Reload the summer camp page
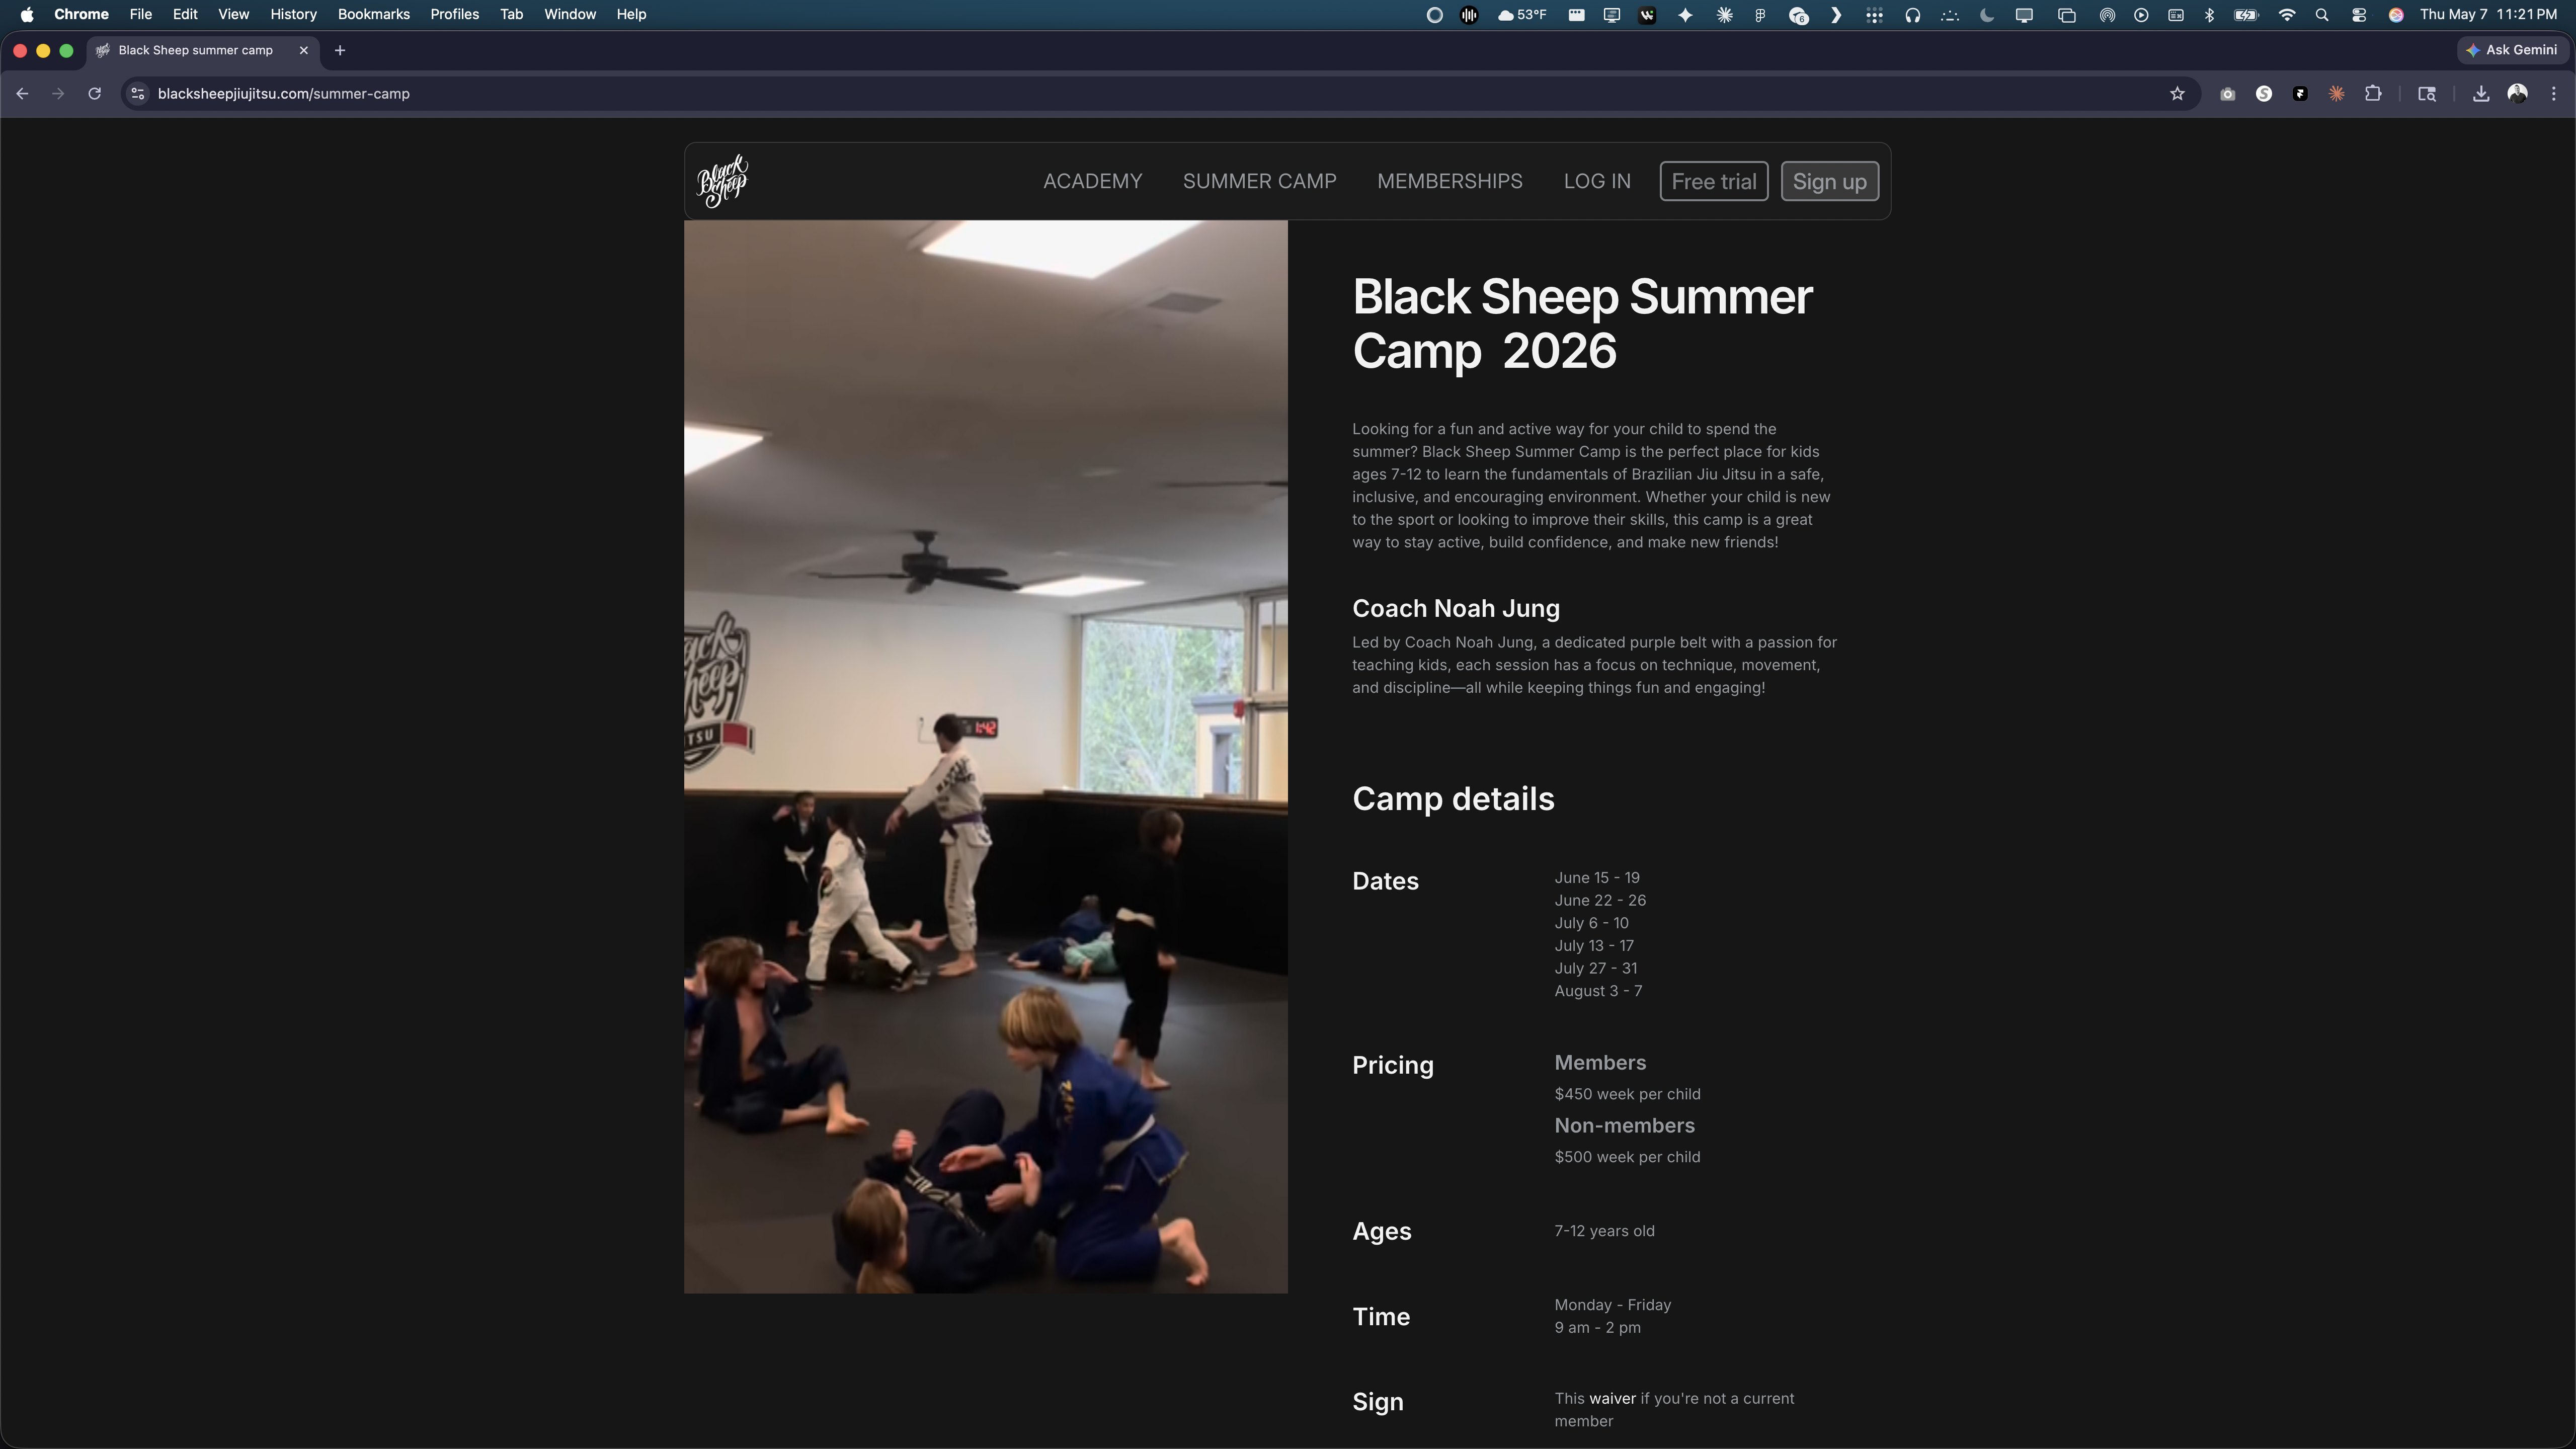 (94, 94)
